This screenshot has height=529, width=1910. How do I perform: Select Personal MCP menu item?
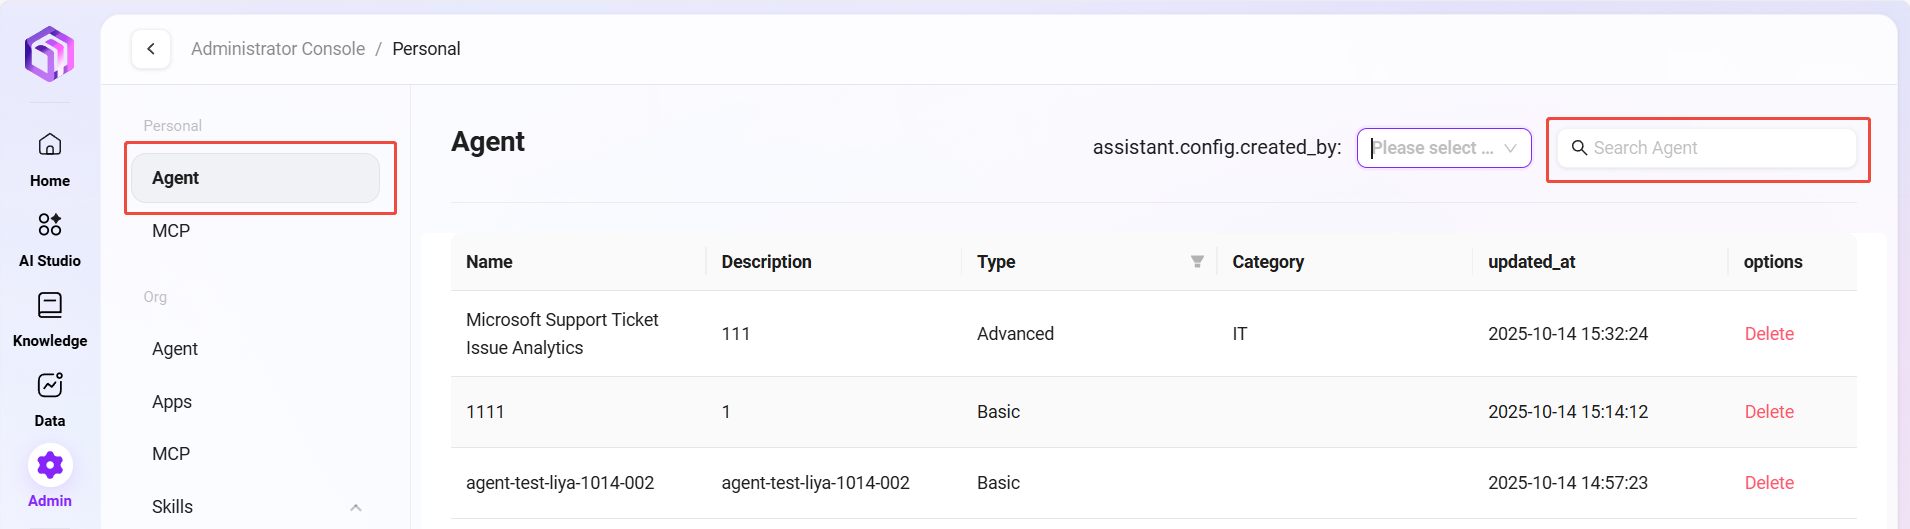click(x=171, y=231)
